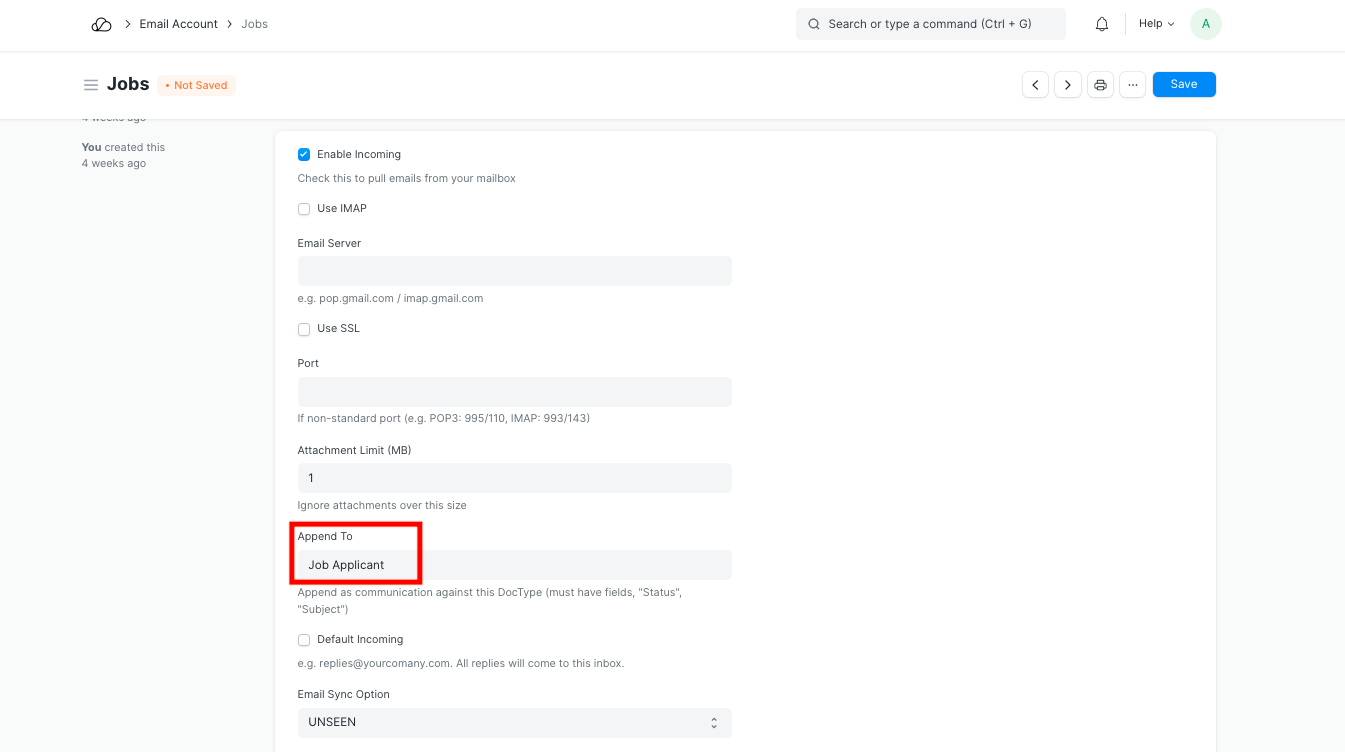Click the print icon
This screenshot has width=1345, height=752.
(x=1100, y=85)
